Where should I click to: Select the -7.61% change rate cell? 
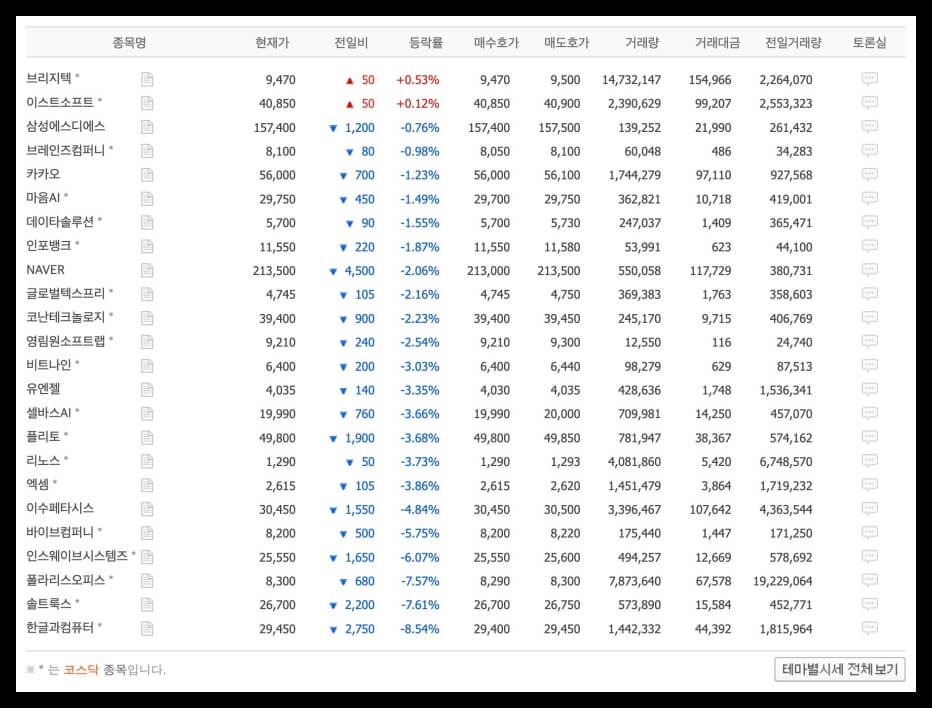click(x=420, y=605)
